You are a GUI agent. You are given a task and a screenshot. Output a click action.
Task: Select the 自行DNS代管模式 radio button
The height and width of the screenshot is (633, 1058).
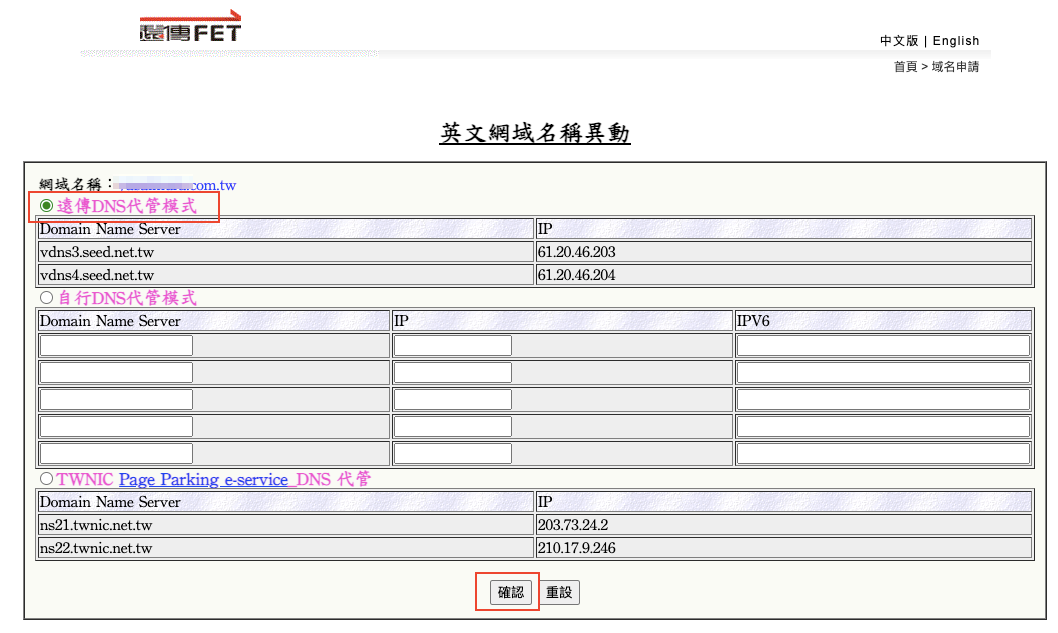tap(47, 298)
